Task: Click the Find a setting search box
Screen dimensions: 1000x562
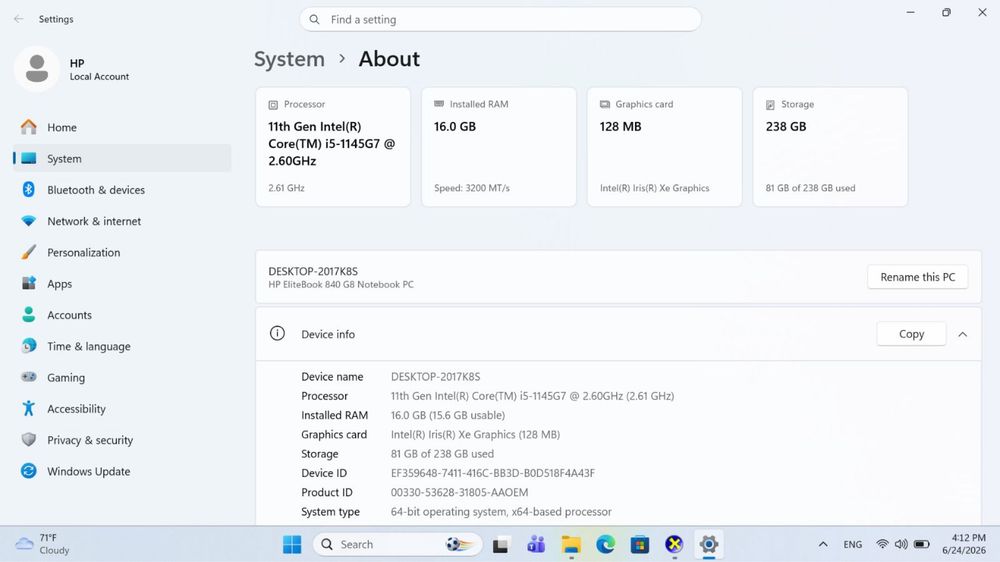Action: [500, 19]
